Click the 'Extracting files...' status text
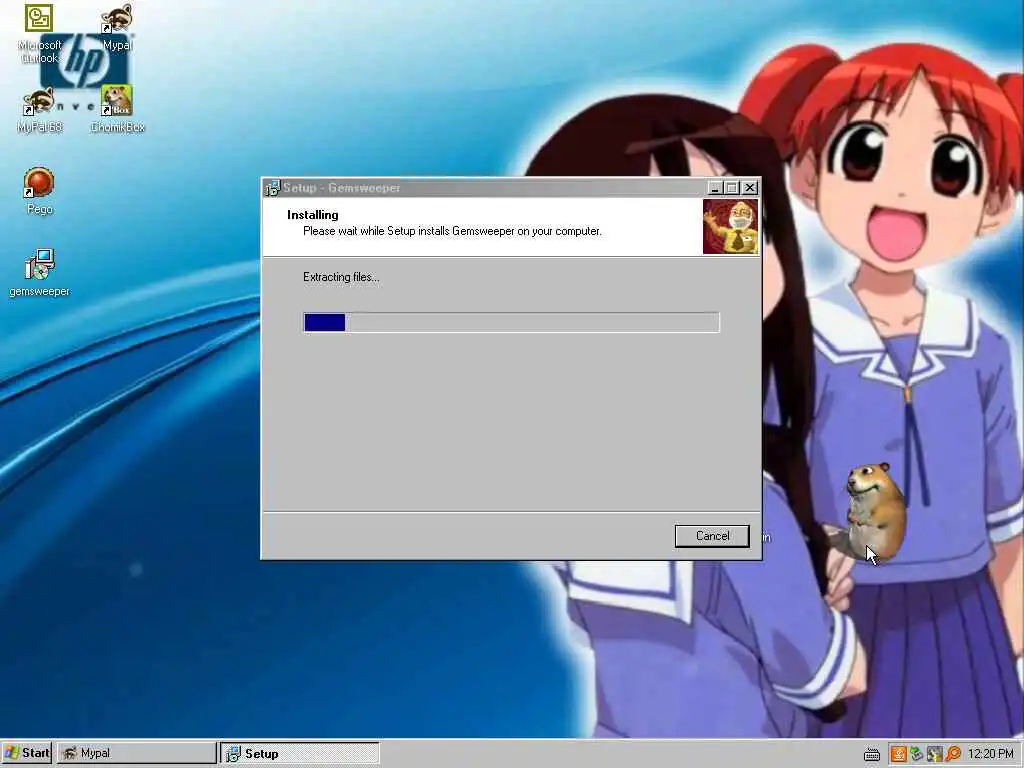Image resolution: width=1024 pixels, height=768 pixels. (x=341, y=277)
